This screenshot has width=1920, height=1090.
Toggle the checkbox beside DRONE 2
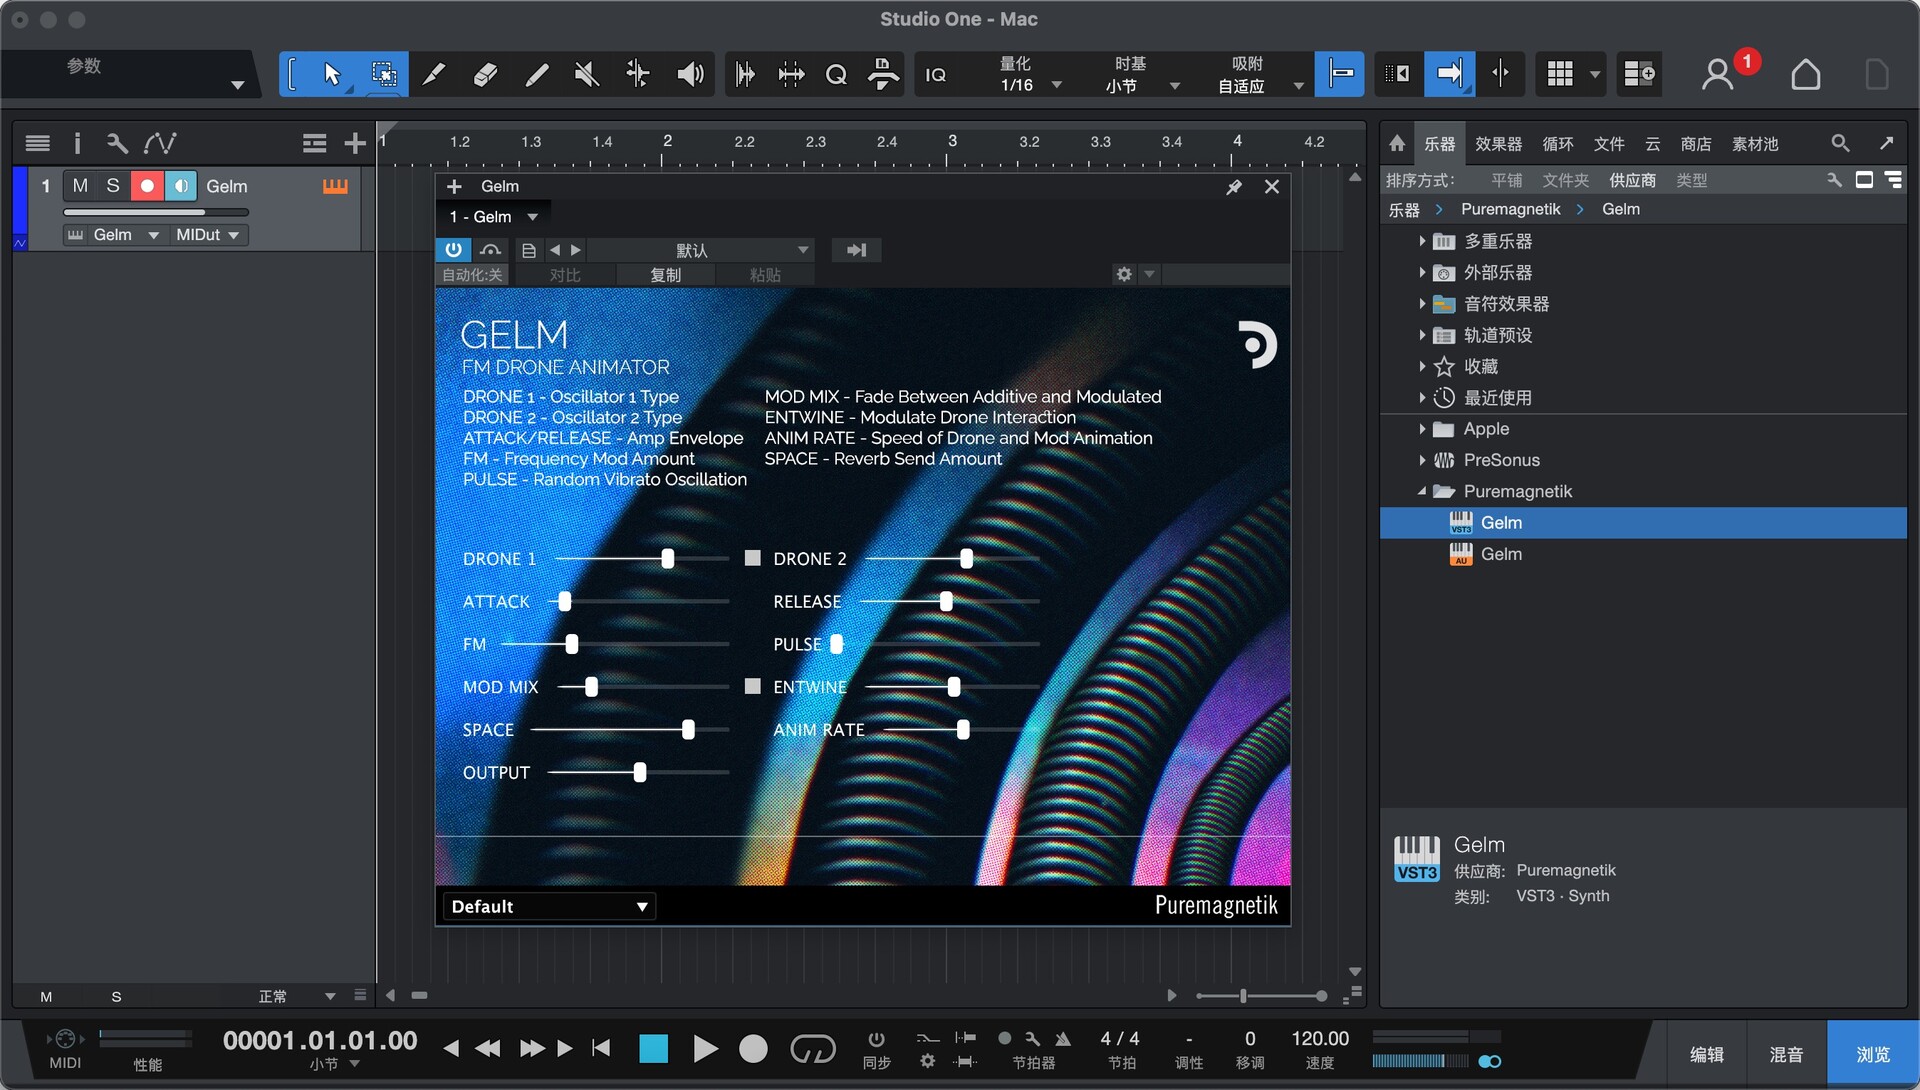pyautogui.click(x=752, y=558)
